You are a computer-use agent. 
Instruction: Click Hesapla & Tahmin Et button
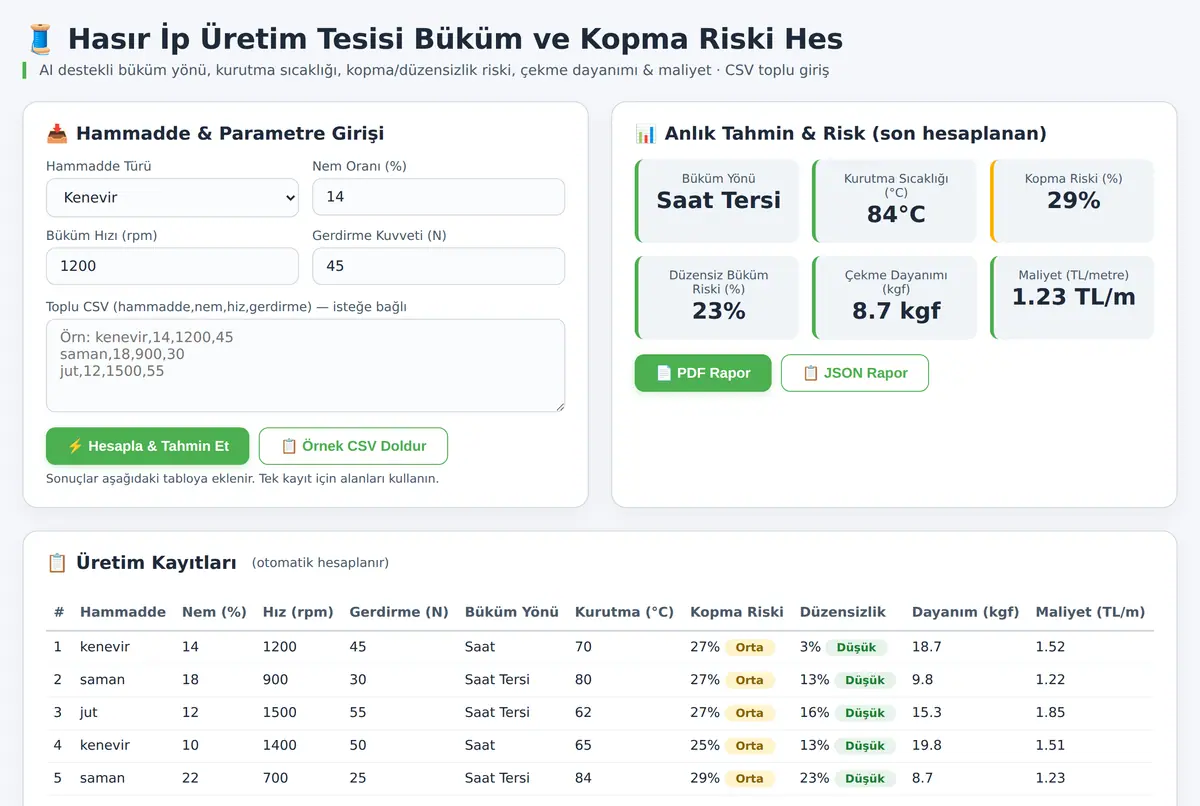147,446
